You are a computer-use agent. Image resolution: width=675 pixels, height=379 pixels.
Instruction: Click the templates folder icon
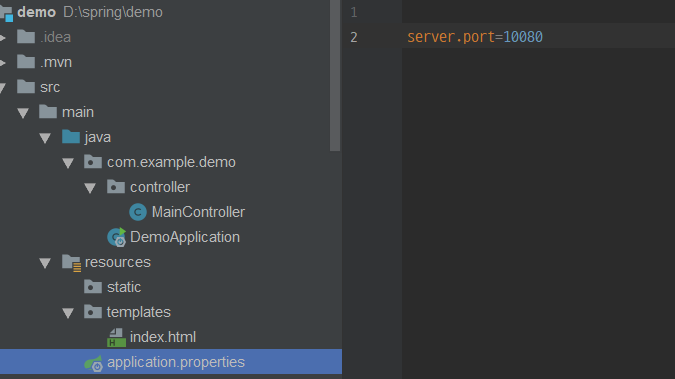[93, 312]
